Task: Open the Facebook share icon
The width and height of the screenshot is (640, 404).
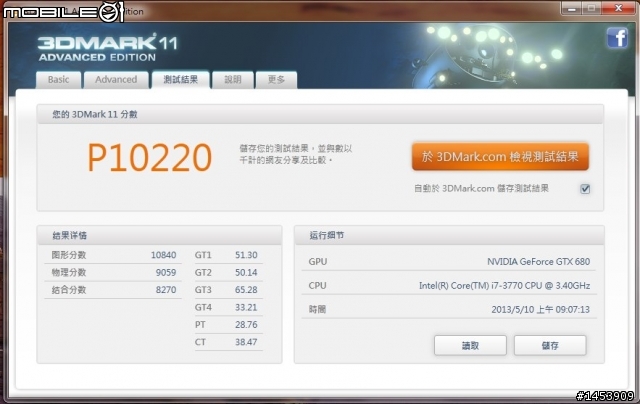Action: (617, 38)
